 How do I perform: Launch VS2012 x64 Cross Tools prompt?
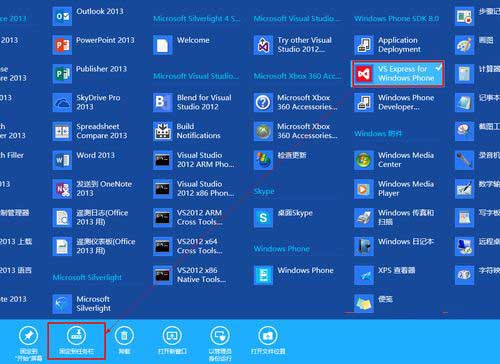(x=188, y=246)
